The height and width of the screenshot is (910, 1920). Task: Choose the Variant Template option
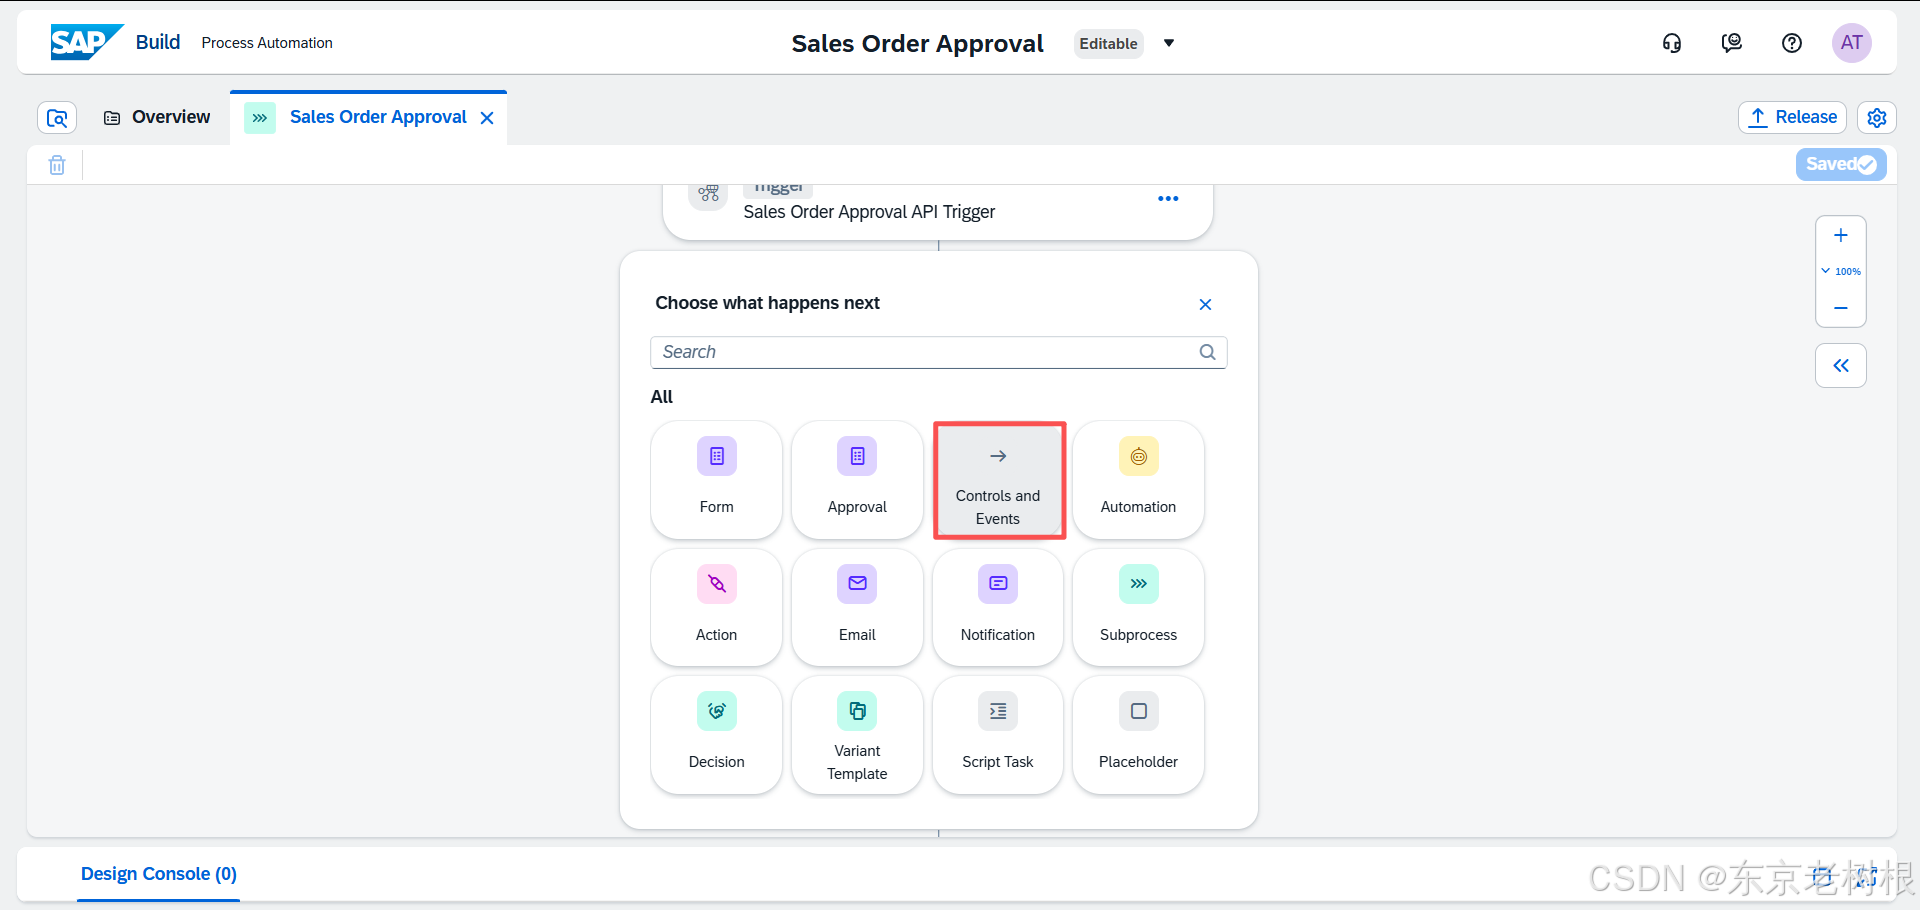857,735
